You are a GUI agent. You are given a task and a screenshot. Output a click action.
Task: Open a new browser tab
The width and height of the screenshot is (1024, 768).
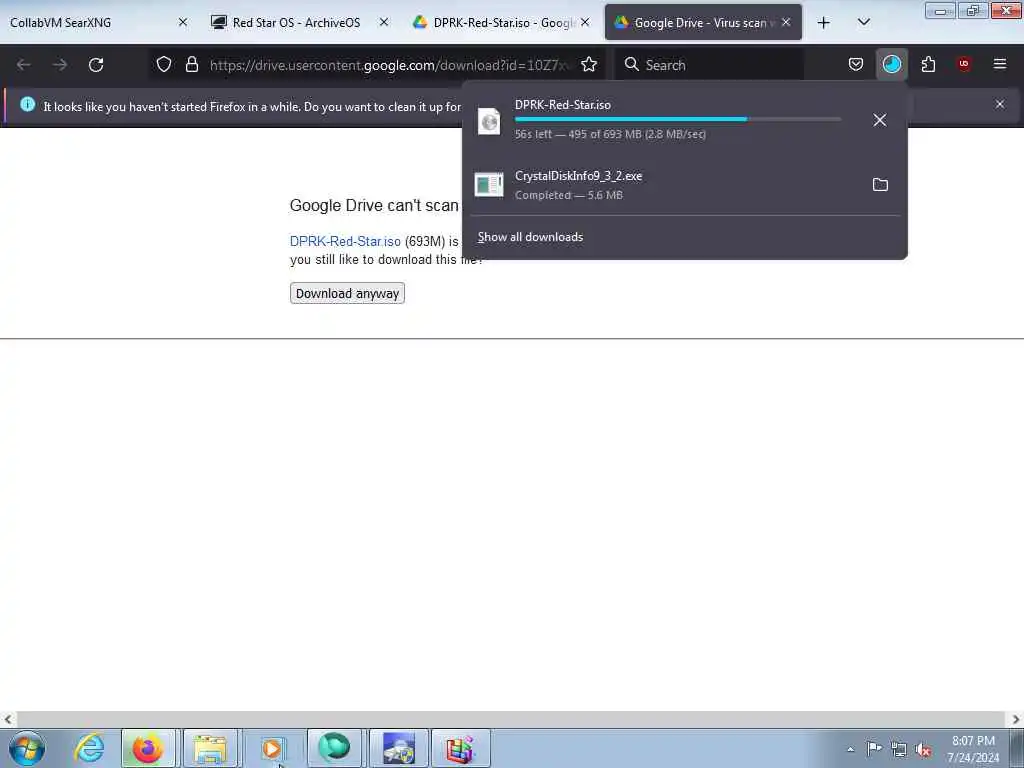(x=824, y=22)
